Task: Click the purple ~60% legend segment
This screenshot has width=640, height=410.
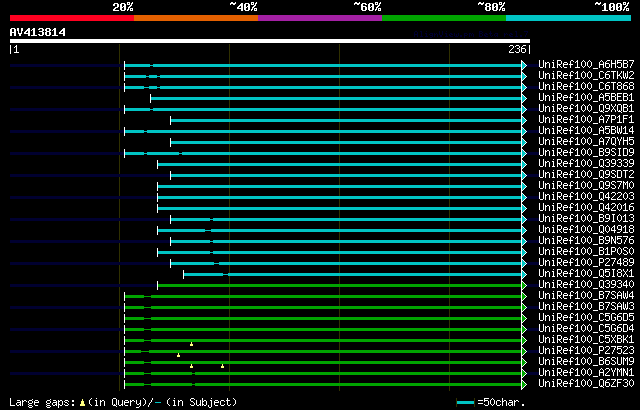Action: pyautogui.click(x=320, y=18)
